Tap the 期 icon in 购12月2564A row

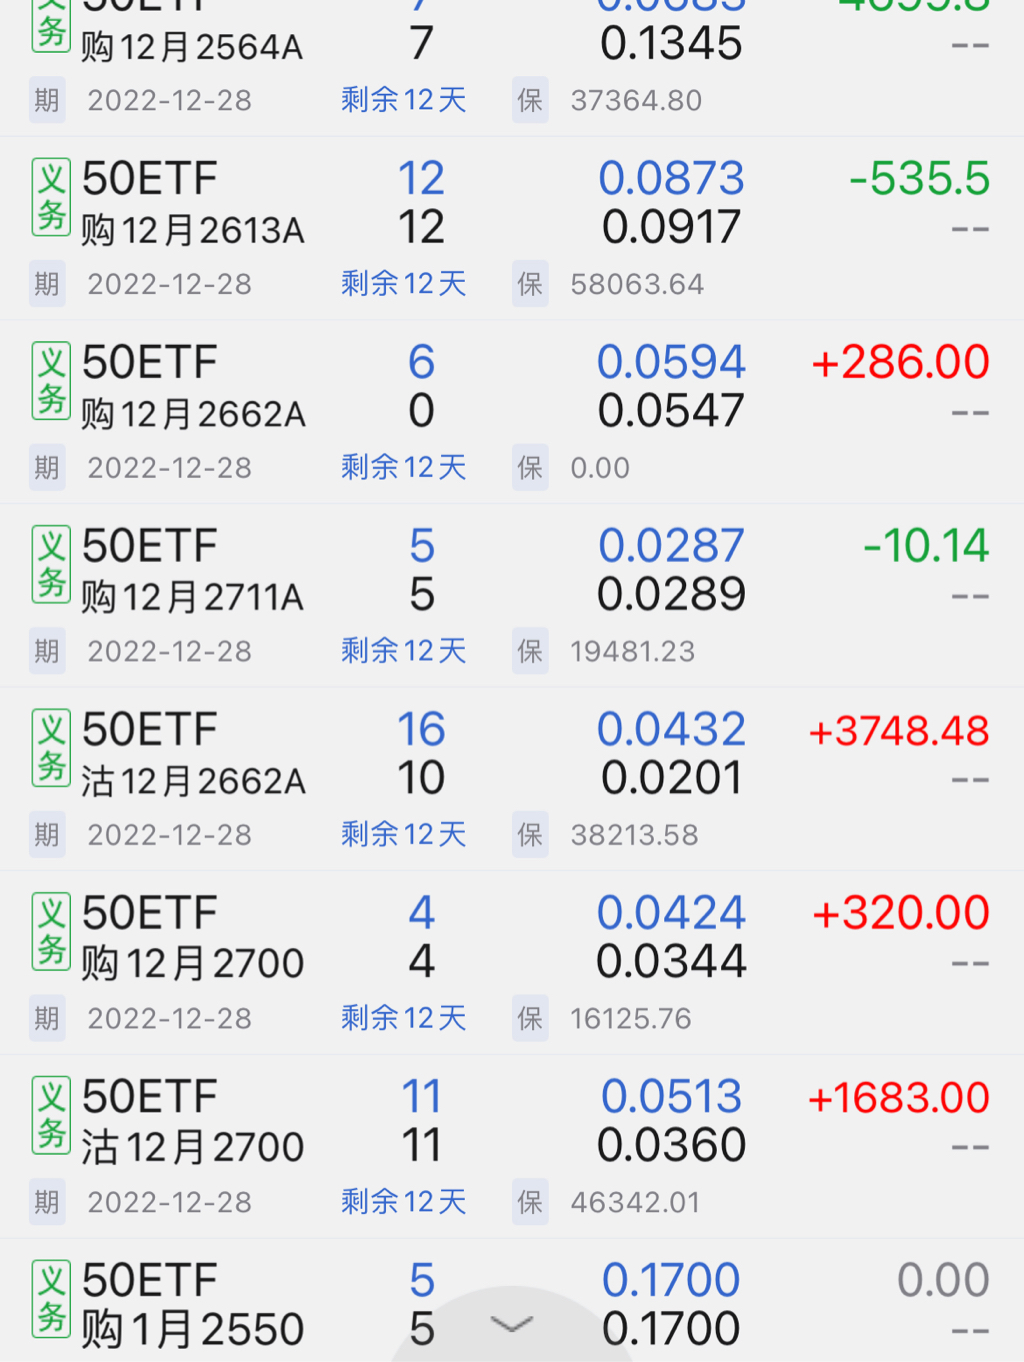click(x=47, y=101)
